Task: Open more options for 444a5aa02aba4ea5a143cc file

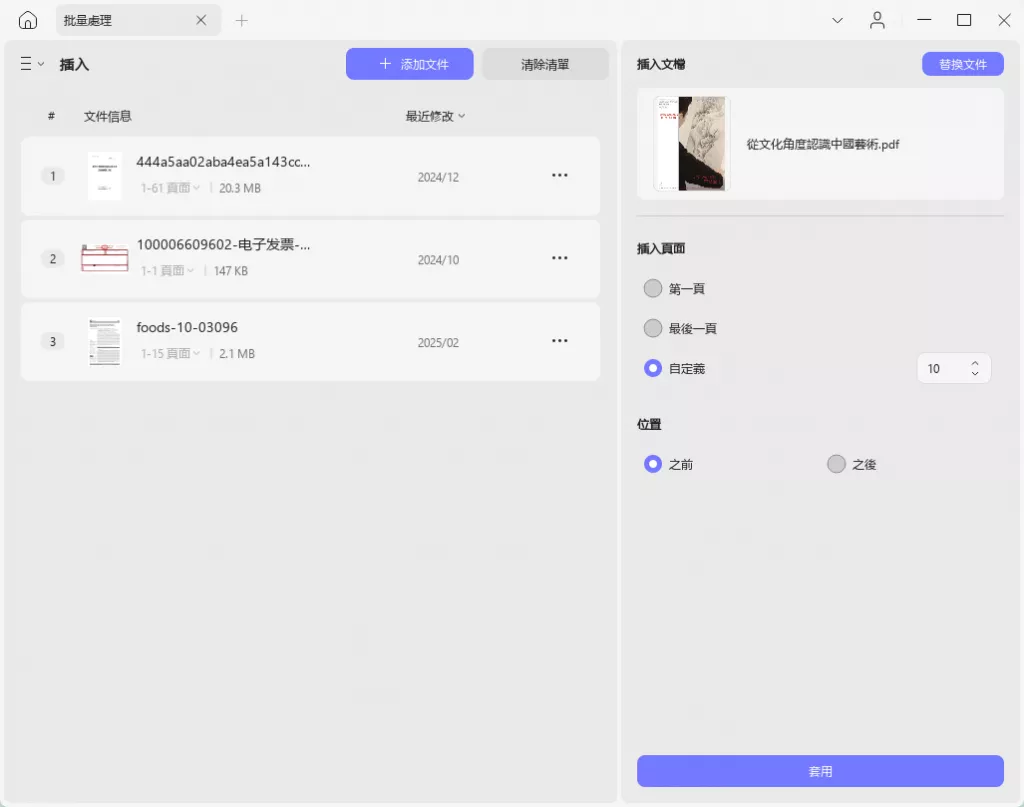Action: (560, 175)
